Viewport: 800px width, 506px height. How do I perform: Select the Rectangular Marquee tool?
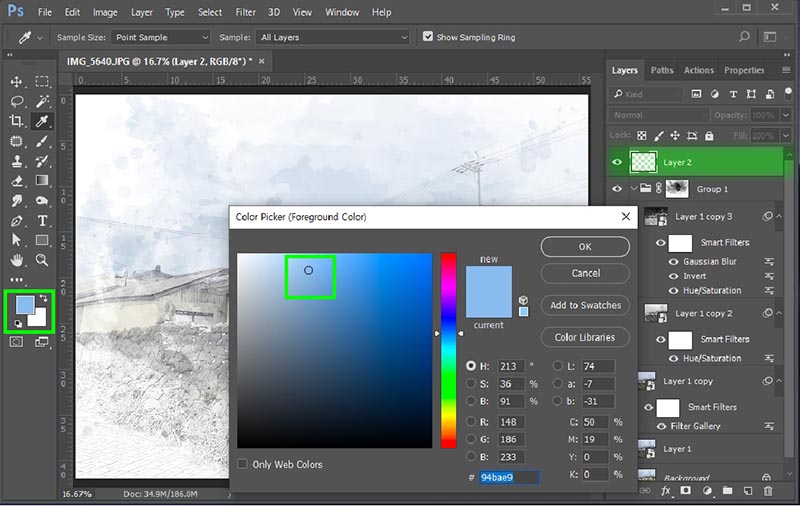pos(42,82)
